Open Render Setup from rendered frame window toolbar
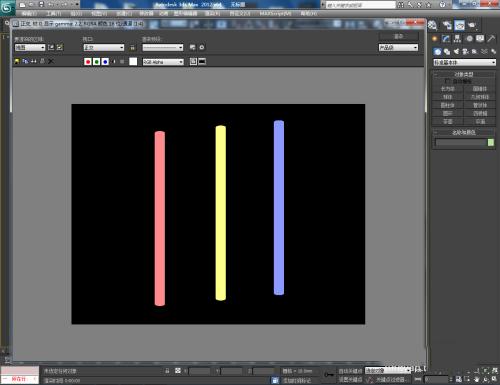The height and width of the screenshot is (385, 500). pos(192,47)
